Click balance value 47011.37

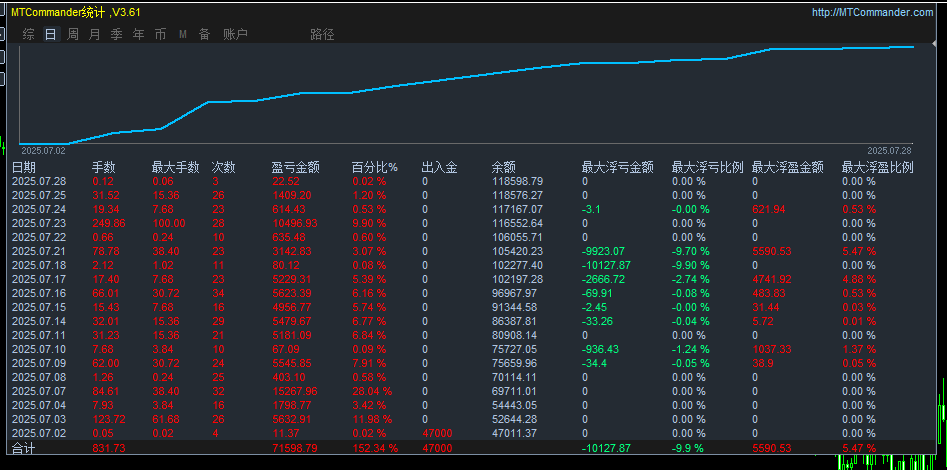click(x=515, y=433)
